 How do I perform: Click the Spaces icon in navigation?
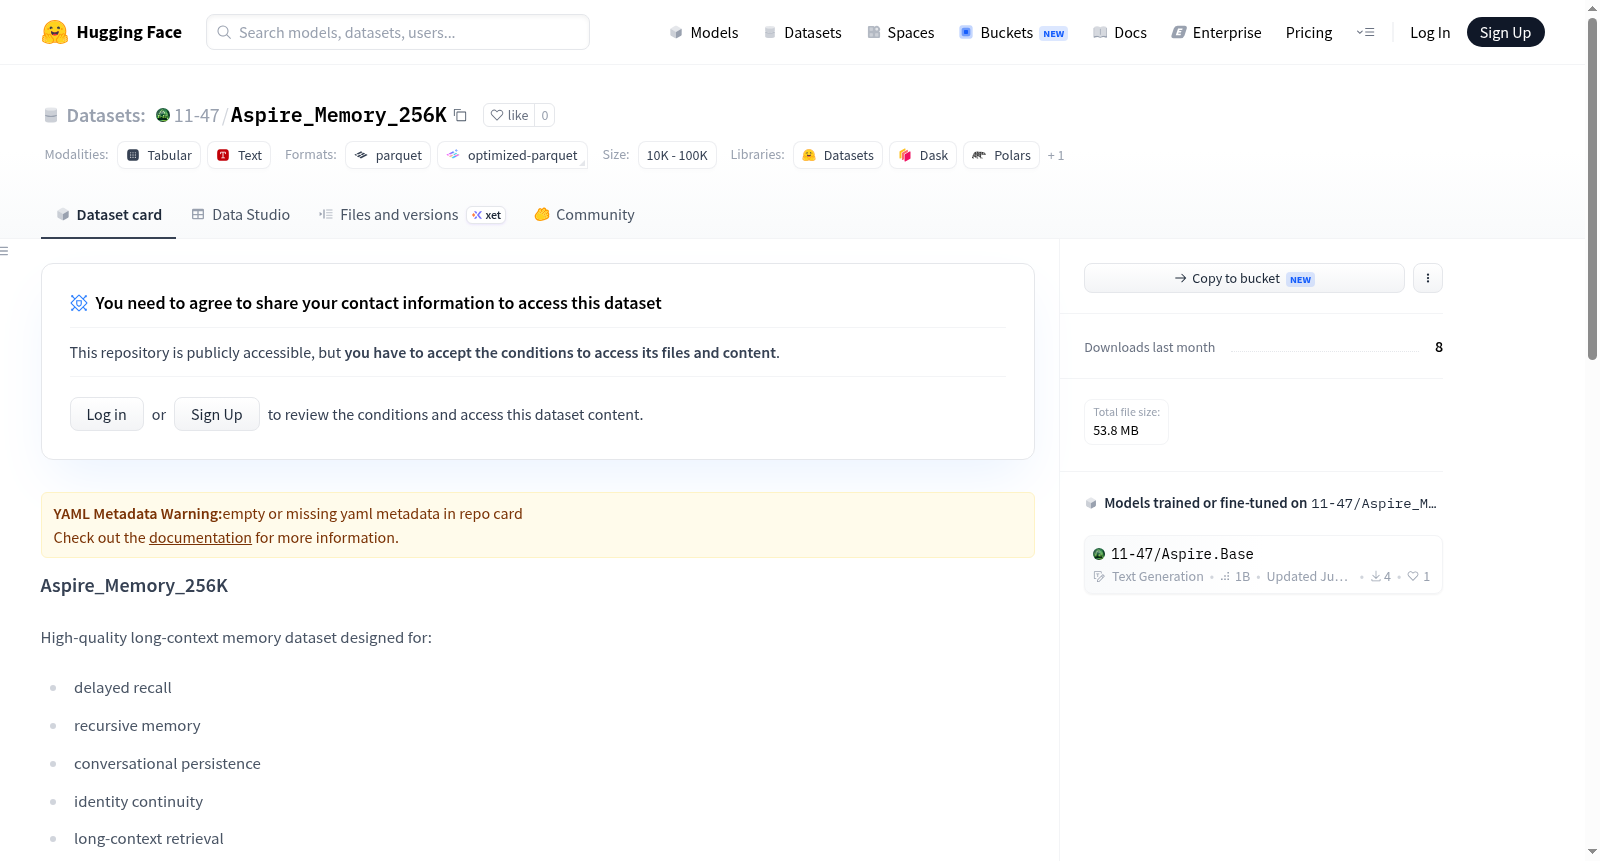(x=874, y=32)
